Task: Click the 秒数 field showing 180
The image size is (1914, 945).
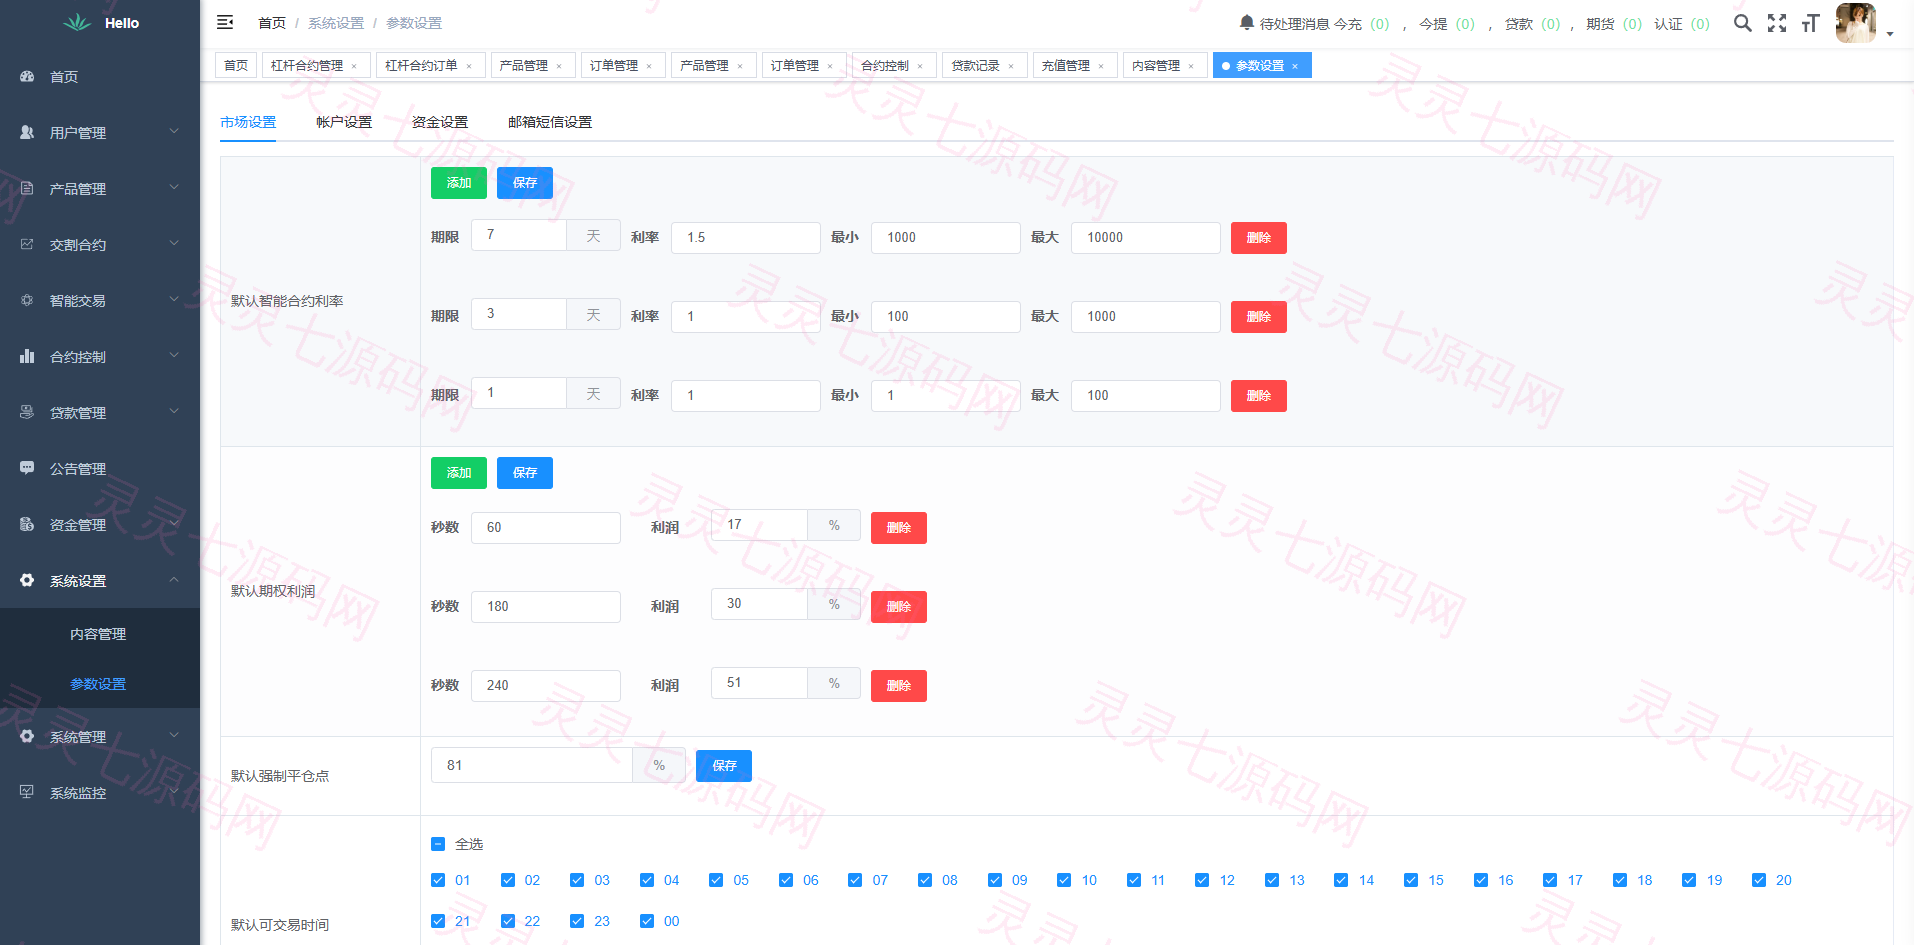Action: [x=546, y=607]
